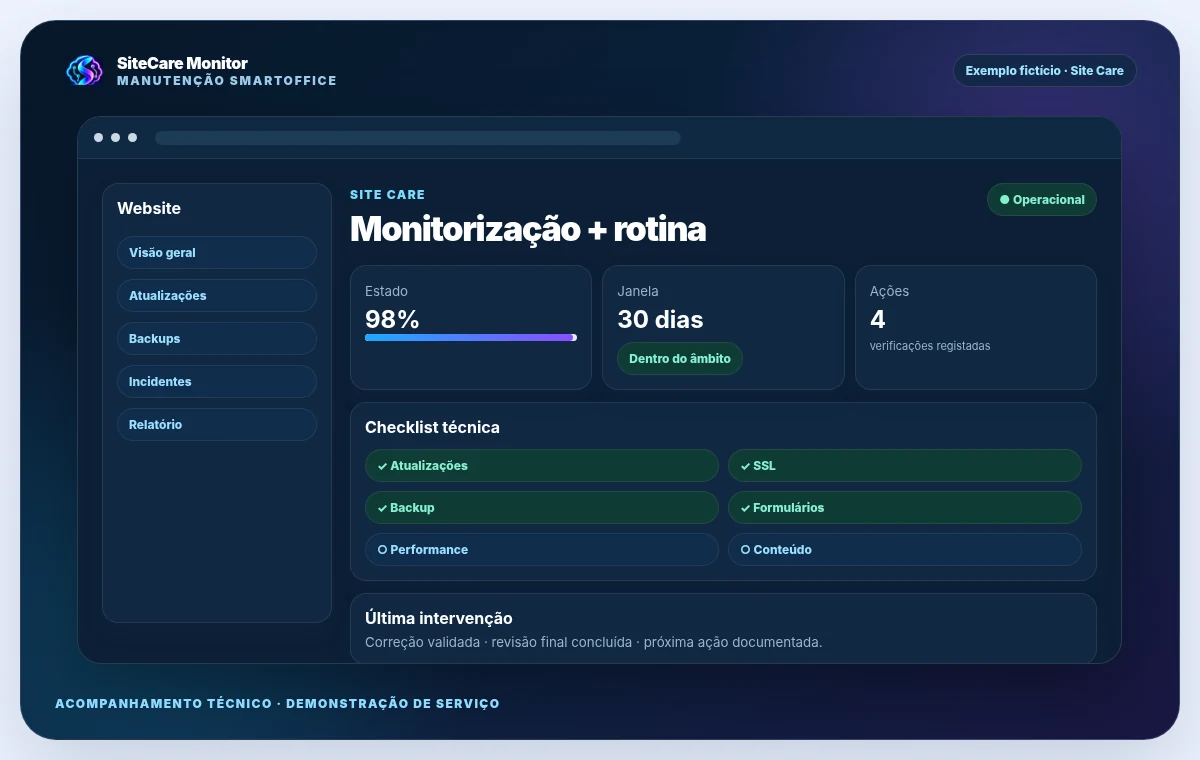The image size is (1200, 760).
Task: Click the third browser window dot
Action: coord(132,138)
